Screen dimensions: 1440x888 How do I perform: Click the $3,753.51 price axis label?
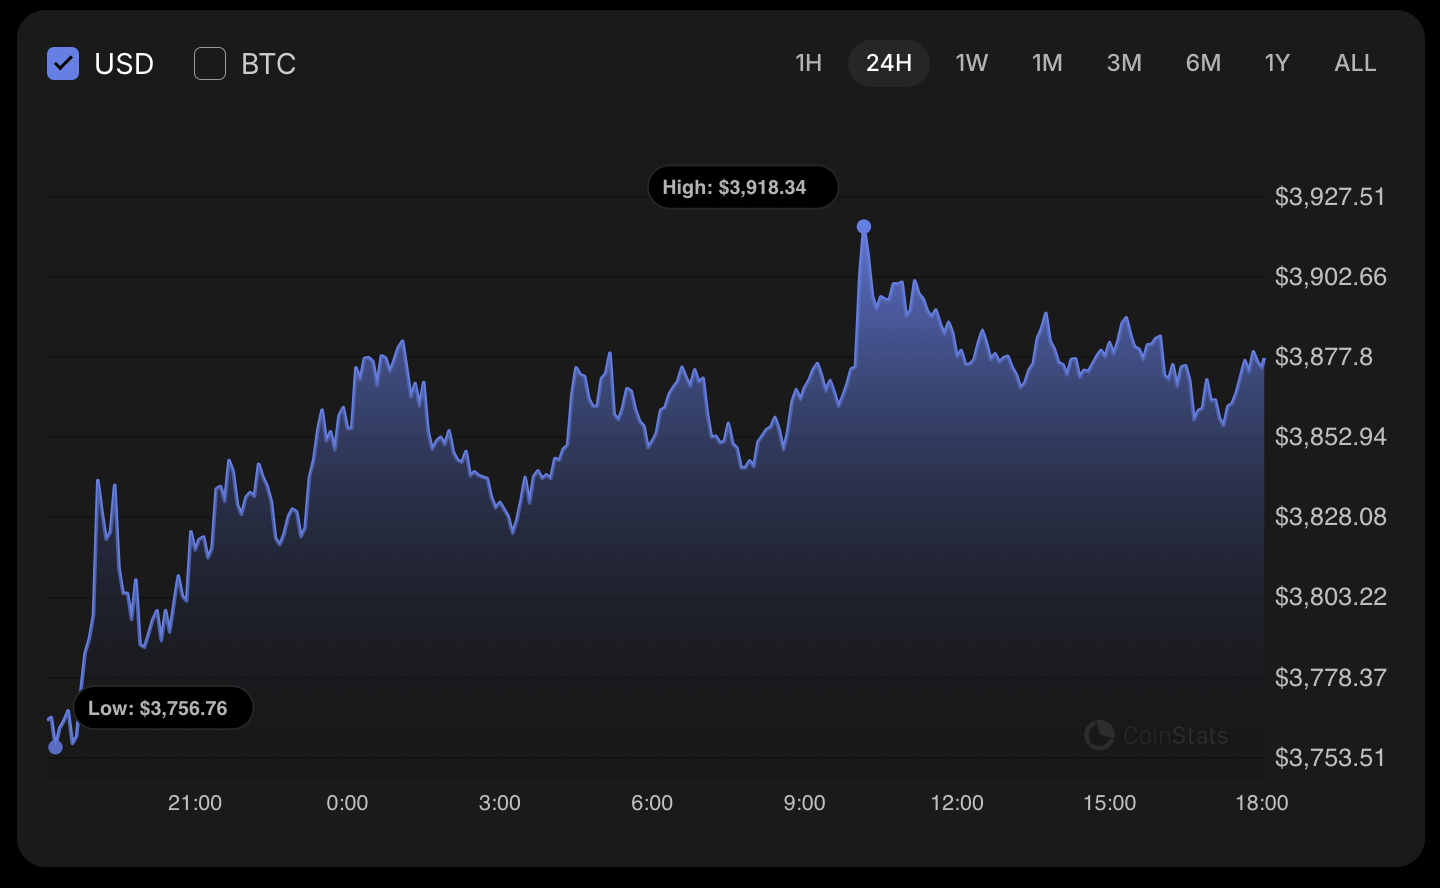point(1329,758)
